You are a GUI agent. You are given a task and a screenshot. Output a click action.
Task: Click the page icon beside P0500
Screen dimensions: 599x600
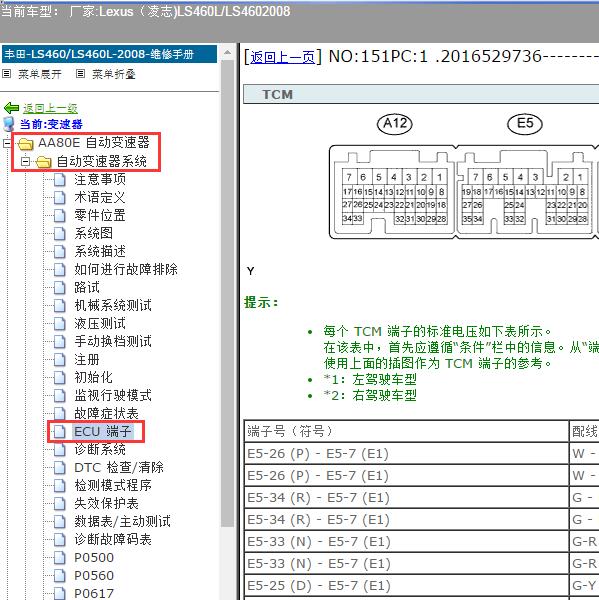tap(60, 558)
